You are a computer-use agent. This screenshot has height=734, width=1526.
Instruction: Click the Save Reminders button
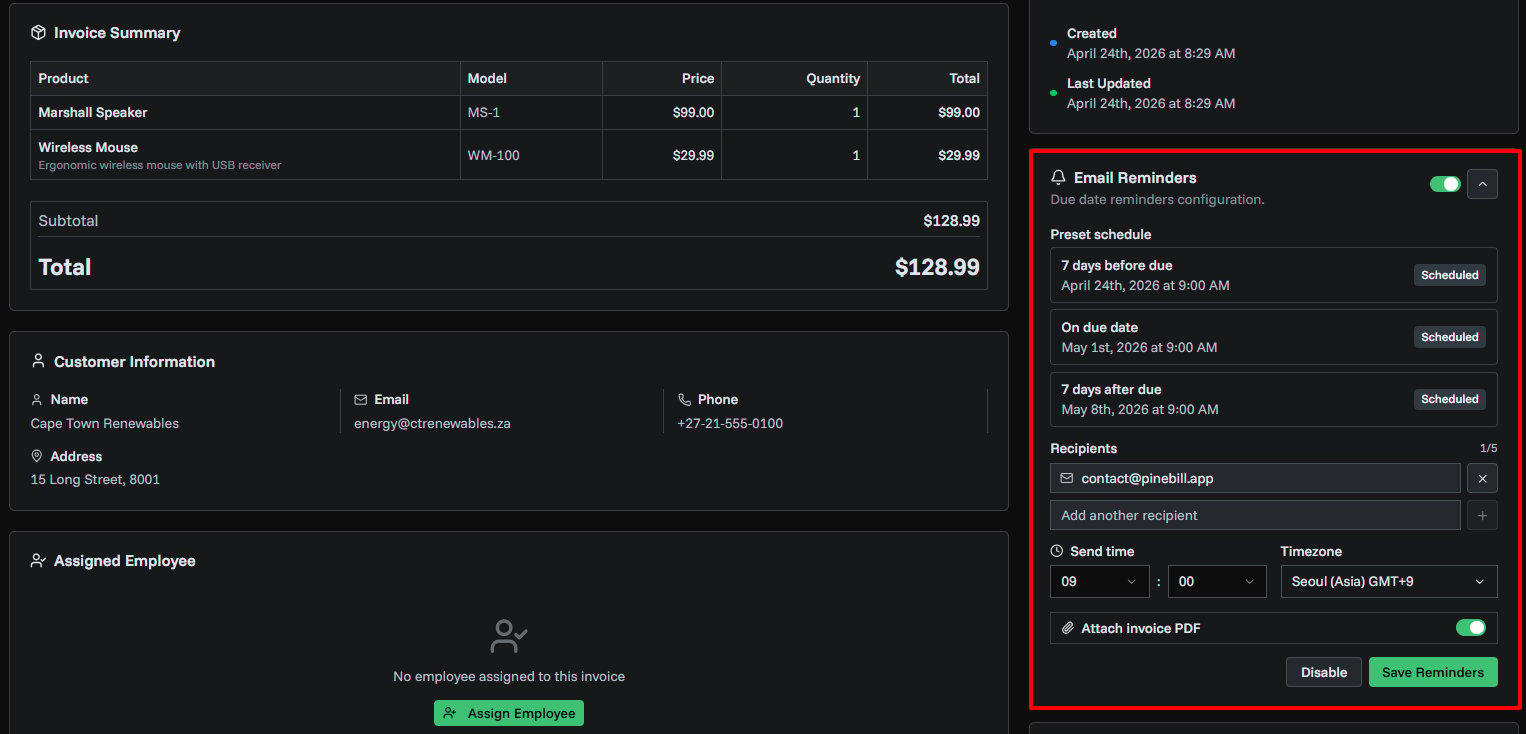click(1433, 672)
